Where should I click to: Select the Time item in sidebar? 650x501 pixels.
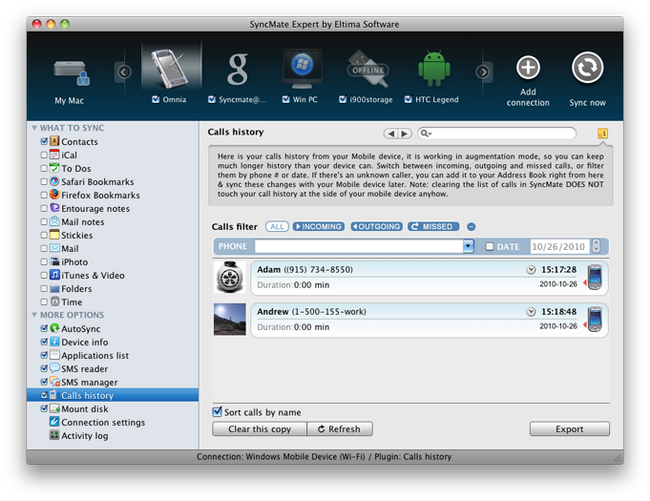pyautogui.click(x=71, y=302)
